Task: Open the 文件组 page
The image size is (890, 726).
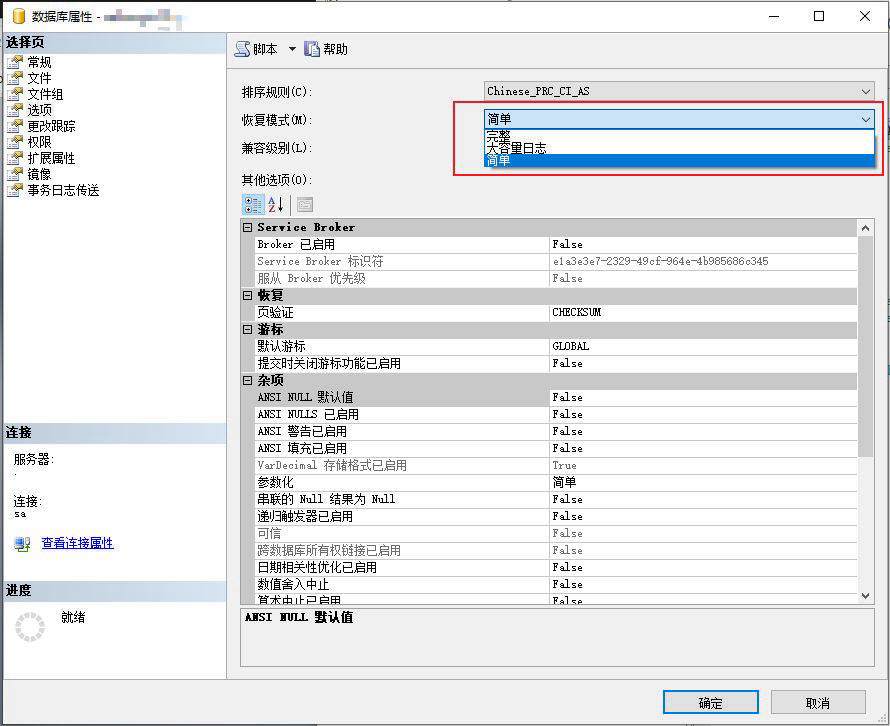Action: coord(45,94)
